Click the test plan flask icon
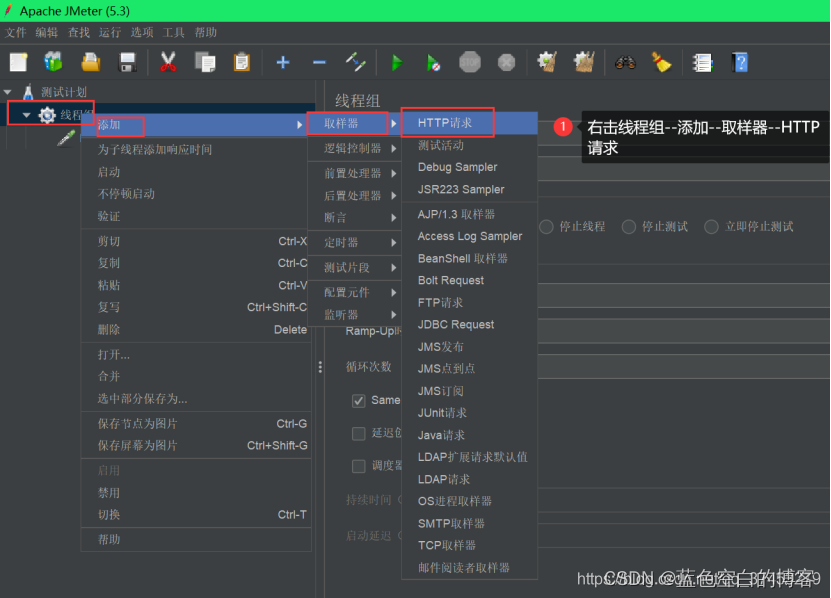This screenshot has height=598, width=831. coord(28,92)
